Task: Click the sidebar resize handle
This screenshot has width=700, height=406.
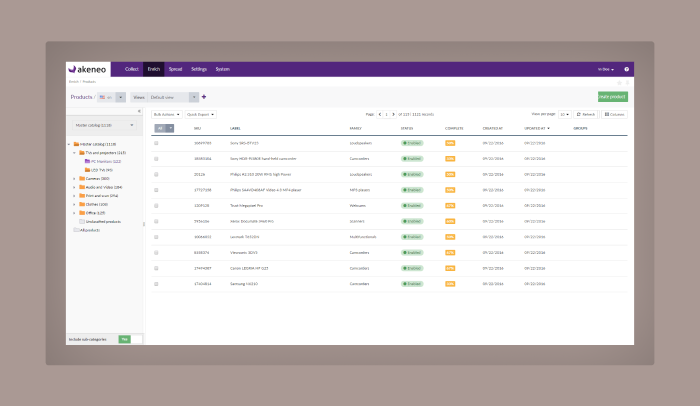Action: coord(144,224)
